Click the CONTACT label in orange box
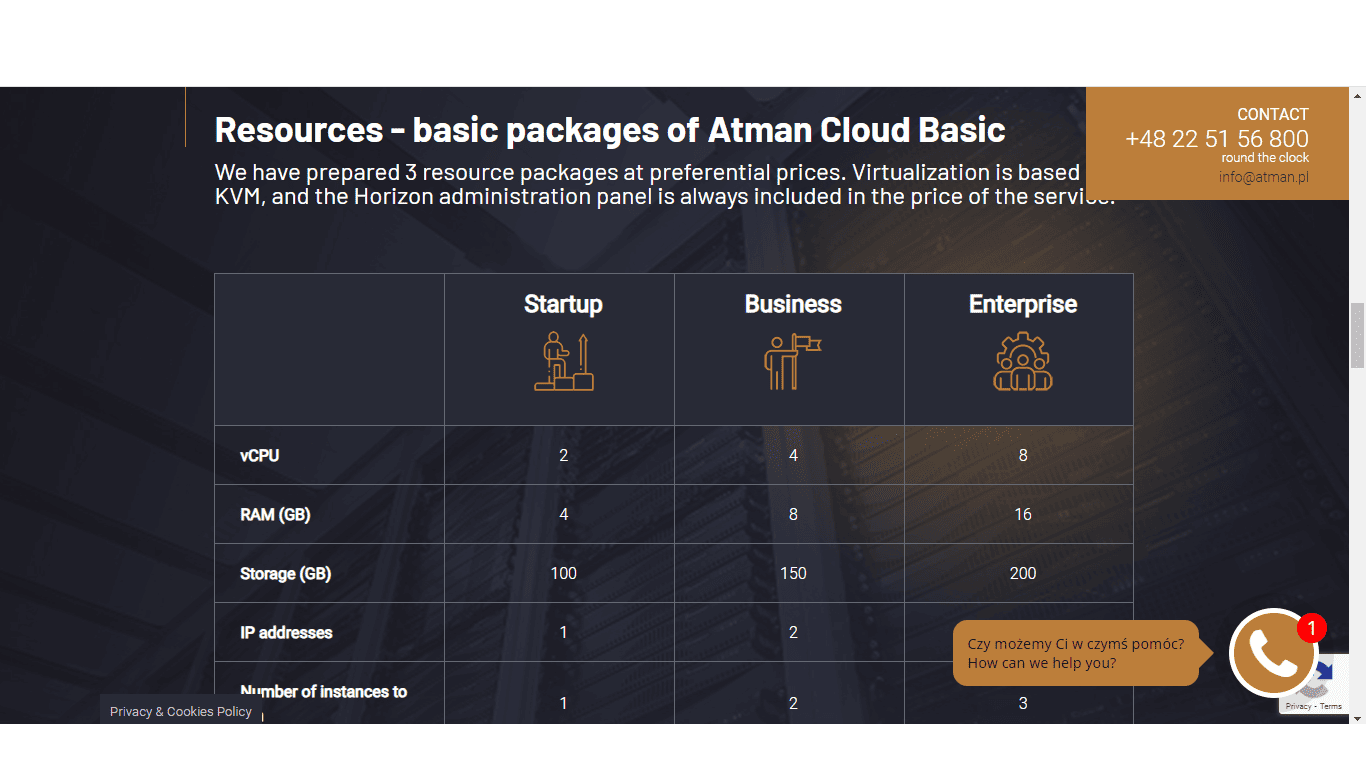The height and width of the screenshot is (768, 1366). tap(1273, 114)
